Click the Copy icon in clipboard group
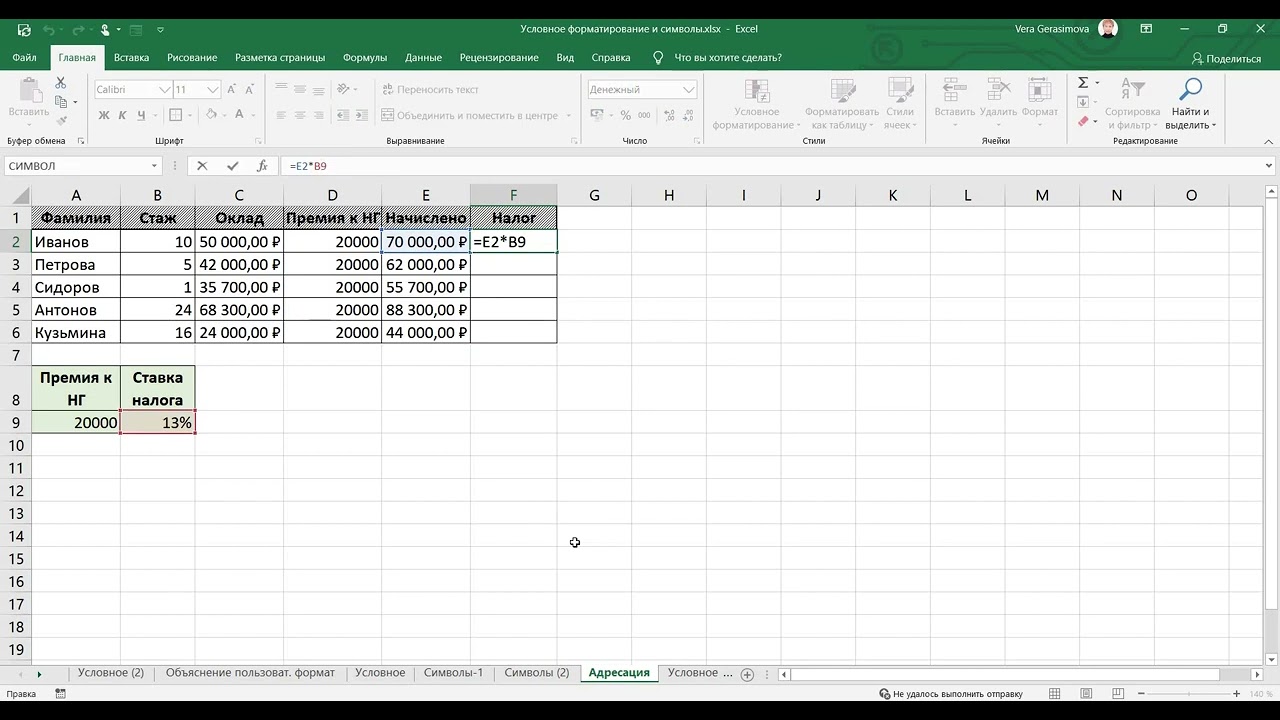The image size is (1280, 720). 61,102
